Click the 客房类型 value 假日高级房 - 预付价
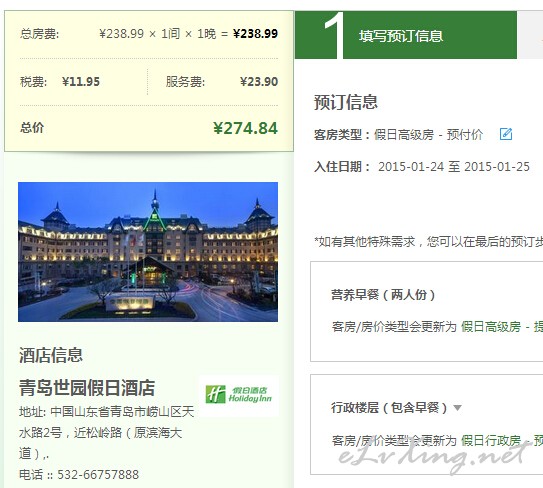 tap(428, 134)
